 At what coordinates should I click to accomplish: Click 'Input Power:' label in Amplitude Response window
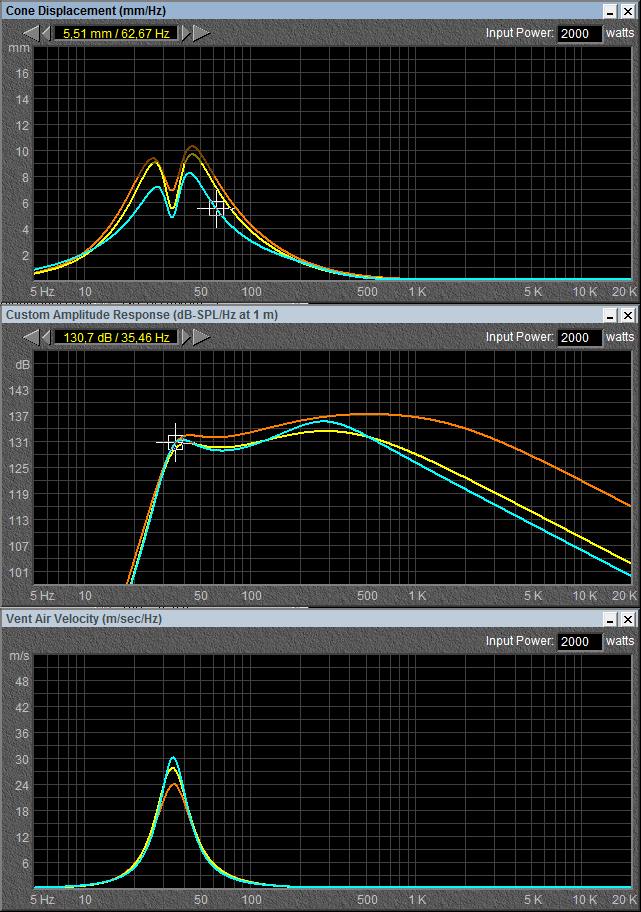pyautogui.click(x=519, y=337)
